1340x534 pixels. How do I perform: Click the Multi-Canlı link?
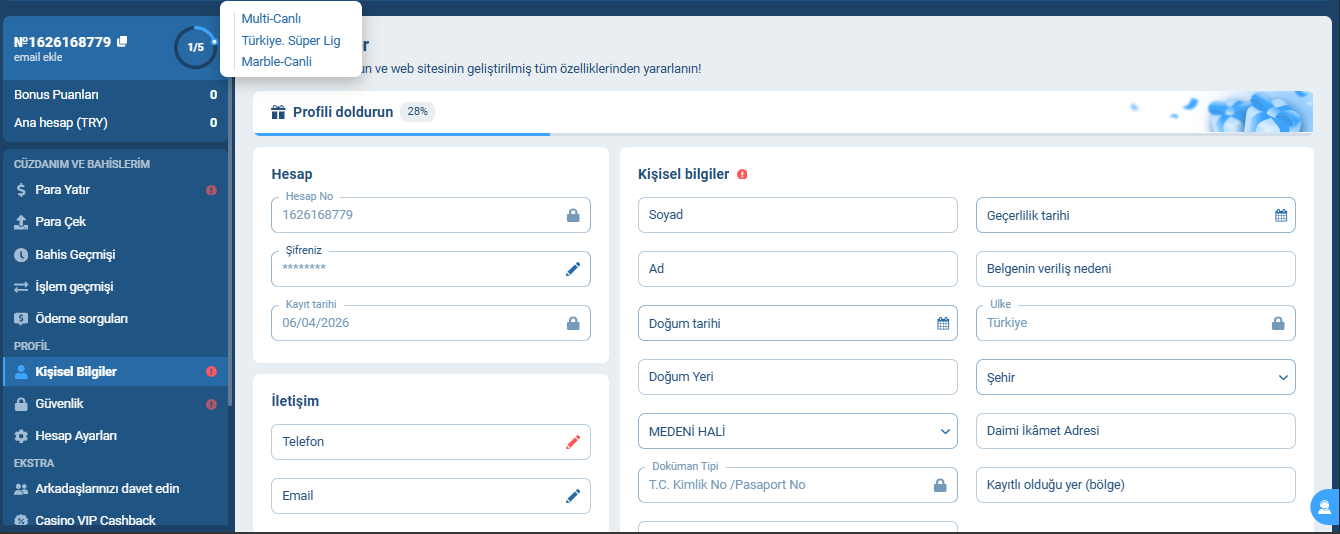point(271,18)
